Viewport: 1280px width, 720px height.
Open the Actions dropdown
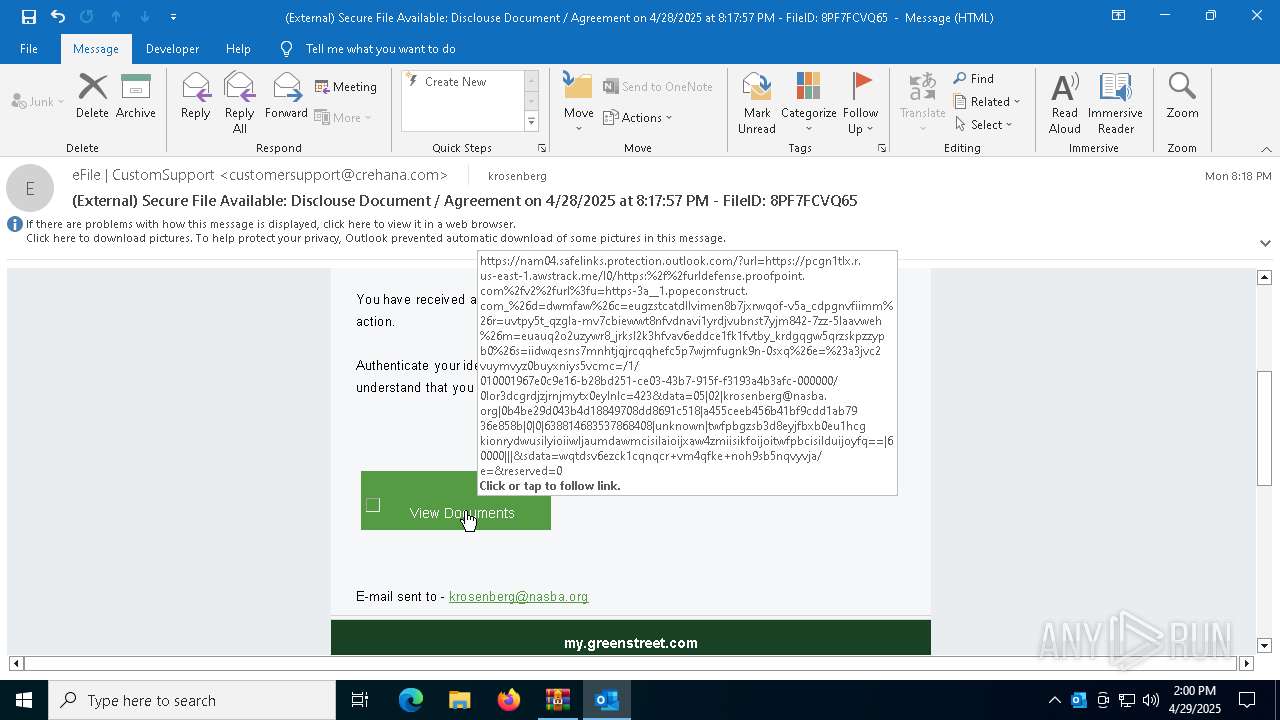pyautogui.click(x=638, y=117)
